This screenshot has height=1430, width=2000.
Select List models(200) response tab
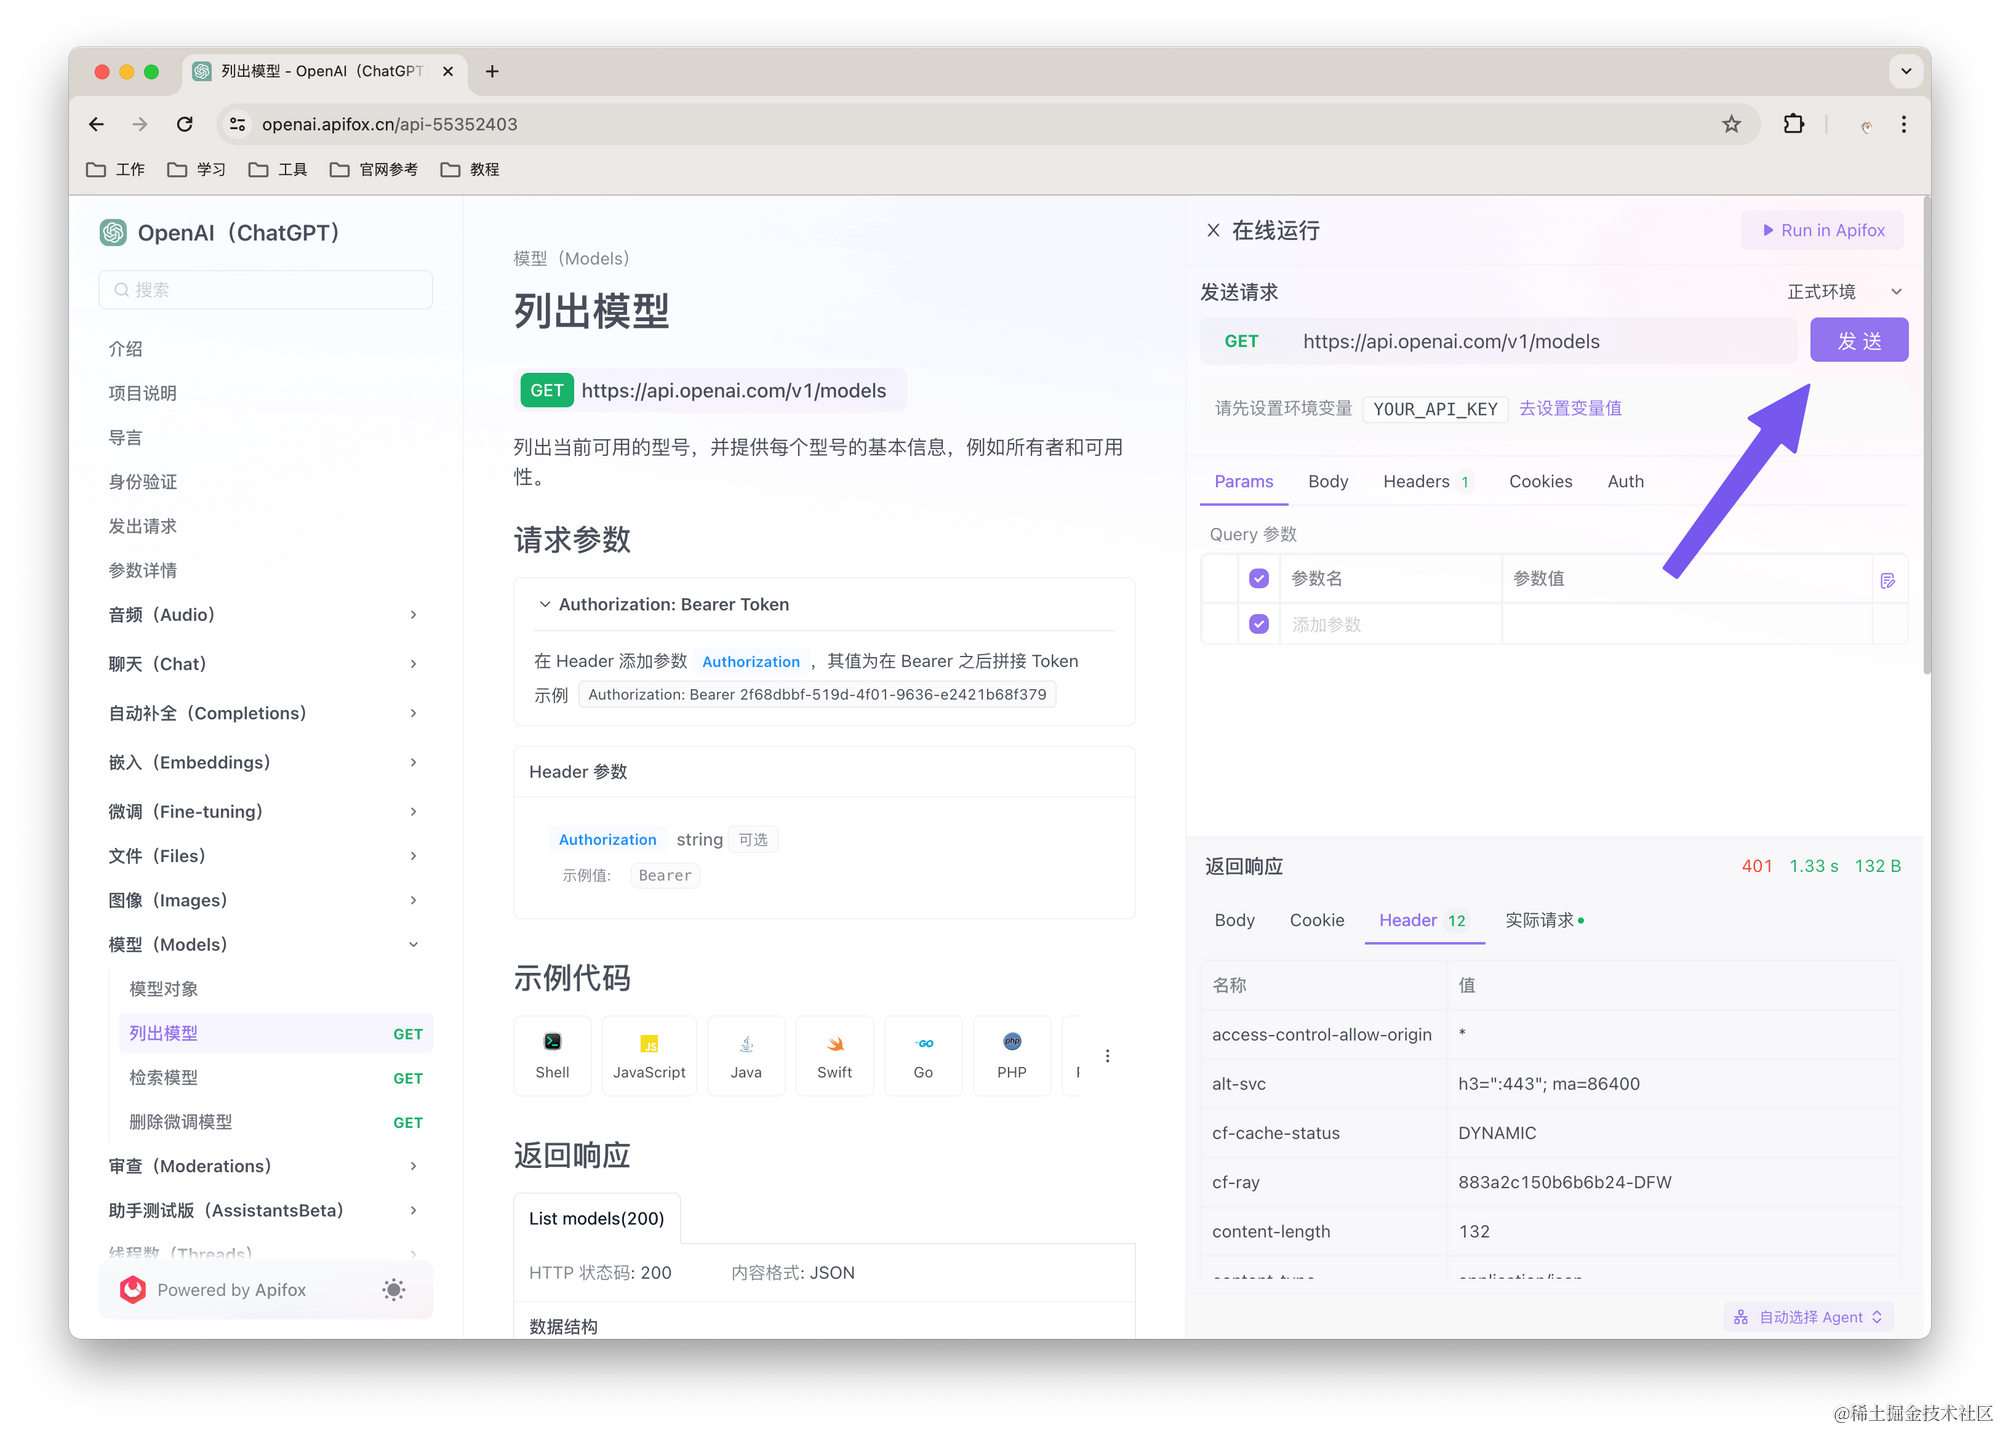pyautogui.click(x=597, y=1219)
